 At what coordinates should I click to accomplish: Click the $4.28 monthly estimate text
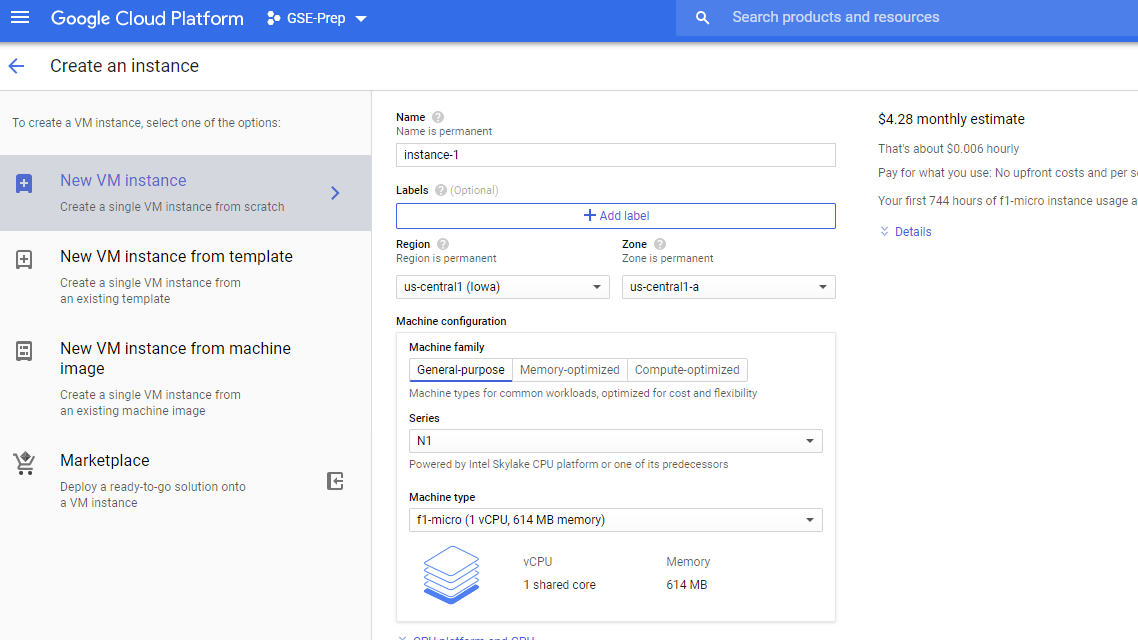coord(951,119)
